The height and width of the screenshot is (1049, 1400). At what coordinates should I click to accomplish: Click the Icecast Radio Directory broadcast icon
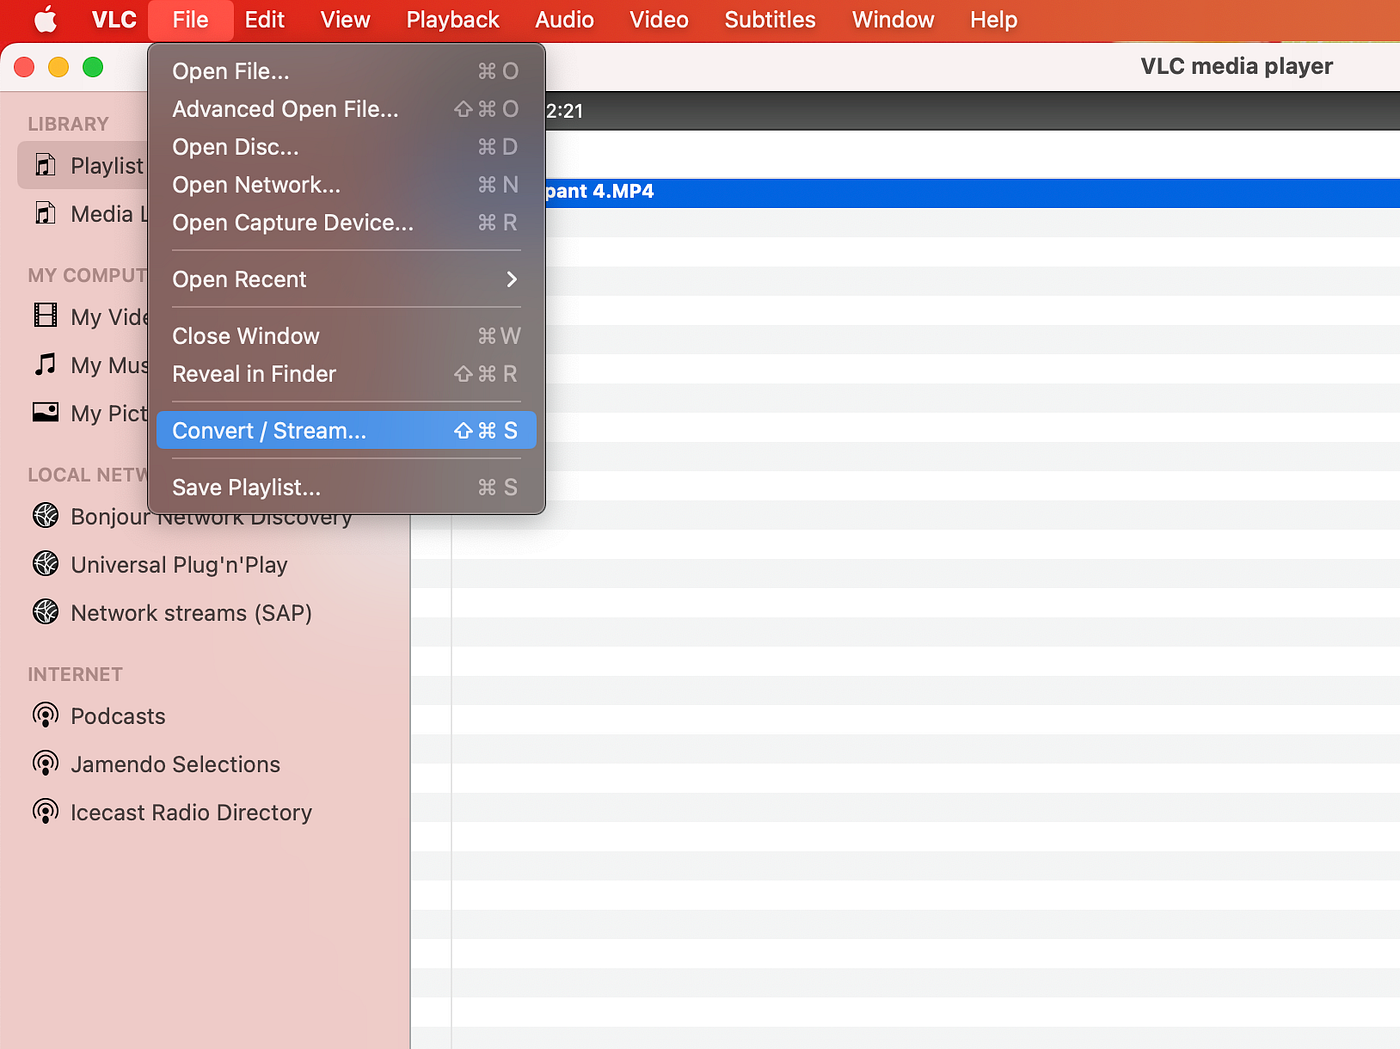point(46,811)
